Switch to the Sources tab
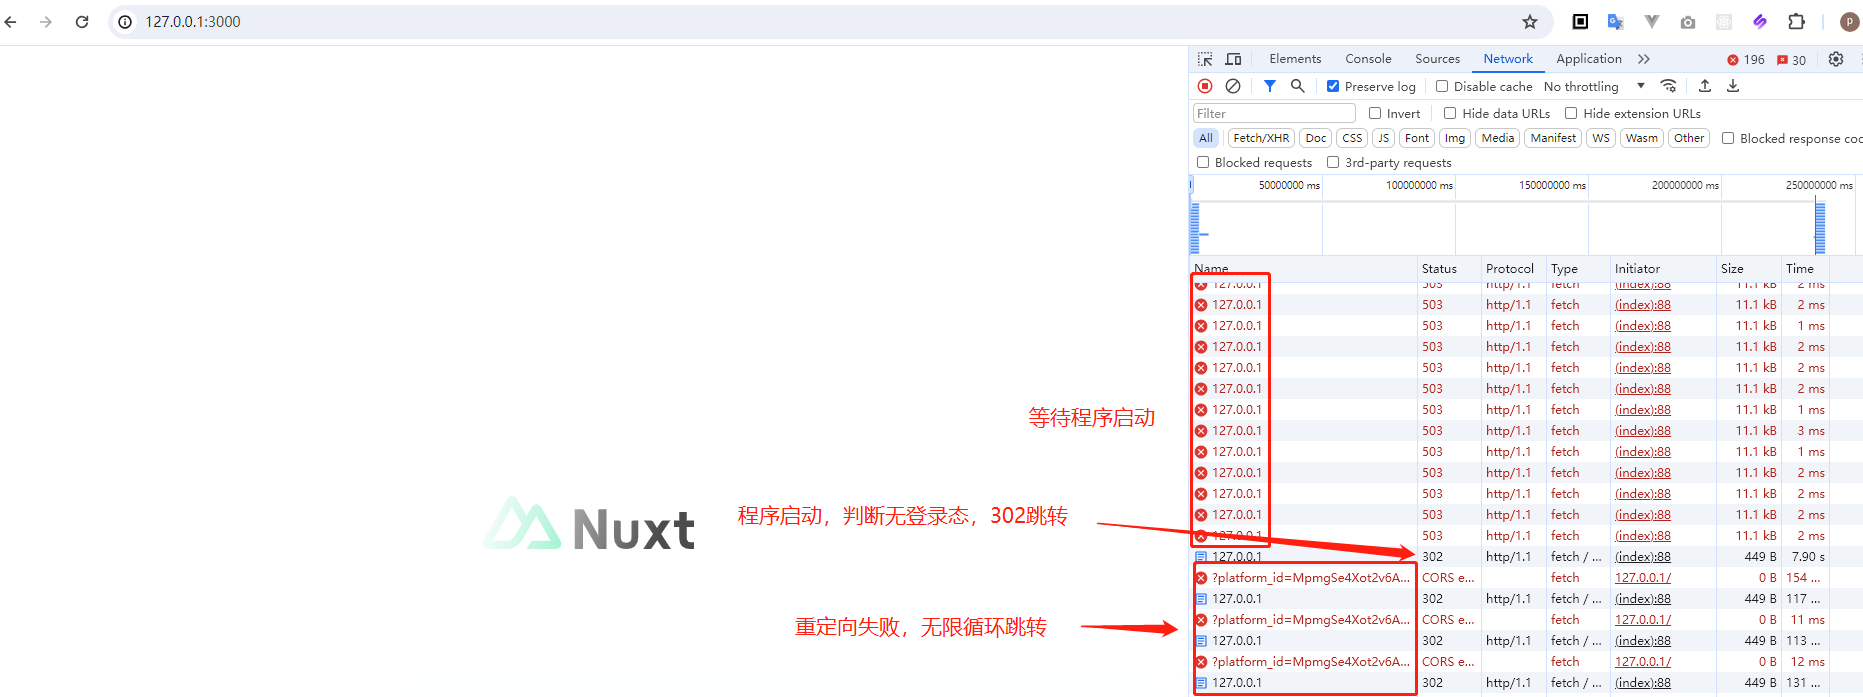The height and width of the screenshot is (697, 1863). click(x=1437, y=59)
